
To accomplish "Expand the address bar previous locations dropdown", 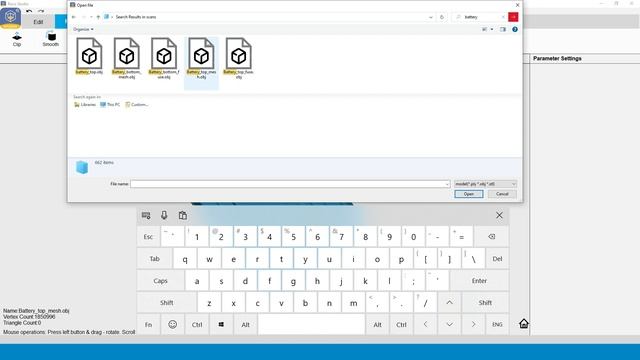I will coord(431,17).
